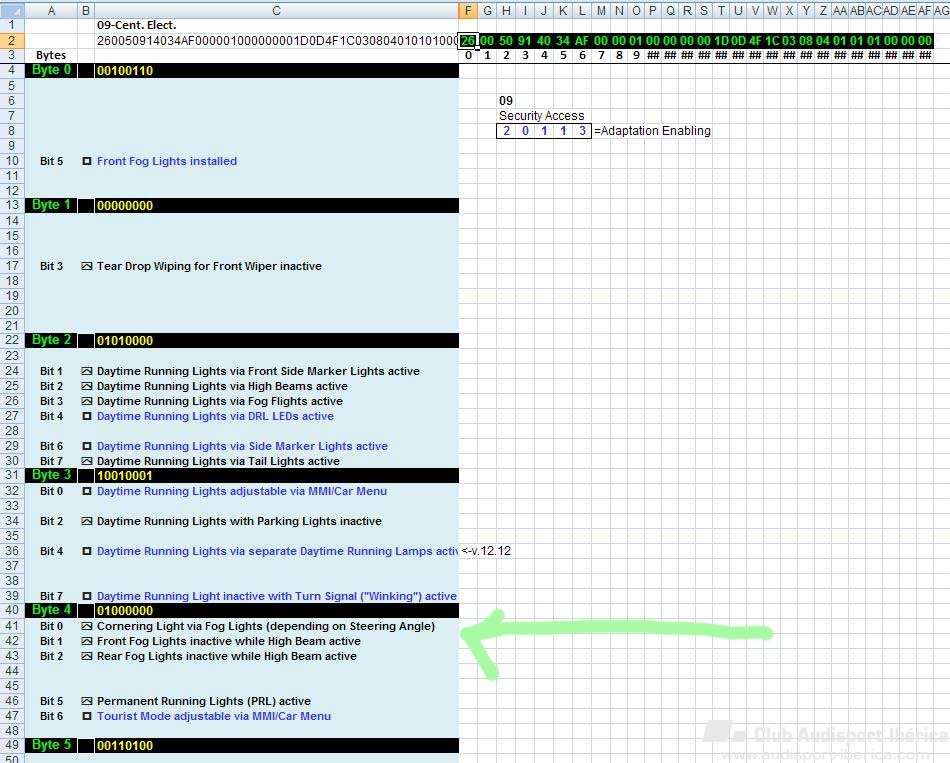Toggle Daytime Running Lights via DRL LEDs checkbox
Image resolution: width=950 pixels, height=763 pixels.
pyautogui.click(x=87, y=416)
